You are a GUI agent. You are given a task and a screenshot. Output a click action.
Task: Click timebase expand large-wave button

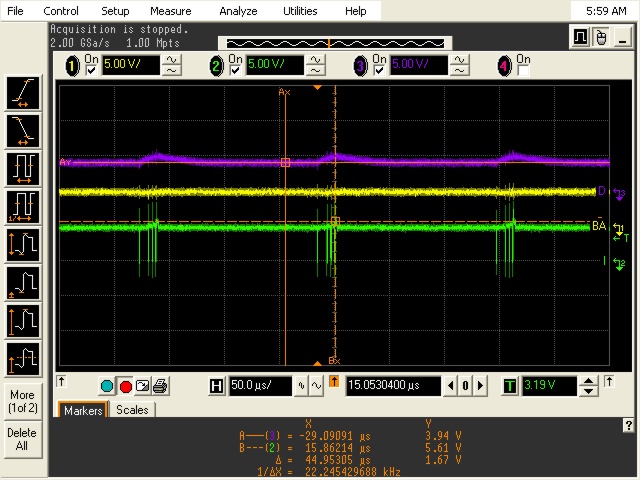tap(316, 386)
